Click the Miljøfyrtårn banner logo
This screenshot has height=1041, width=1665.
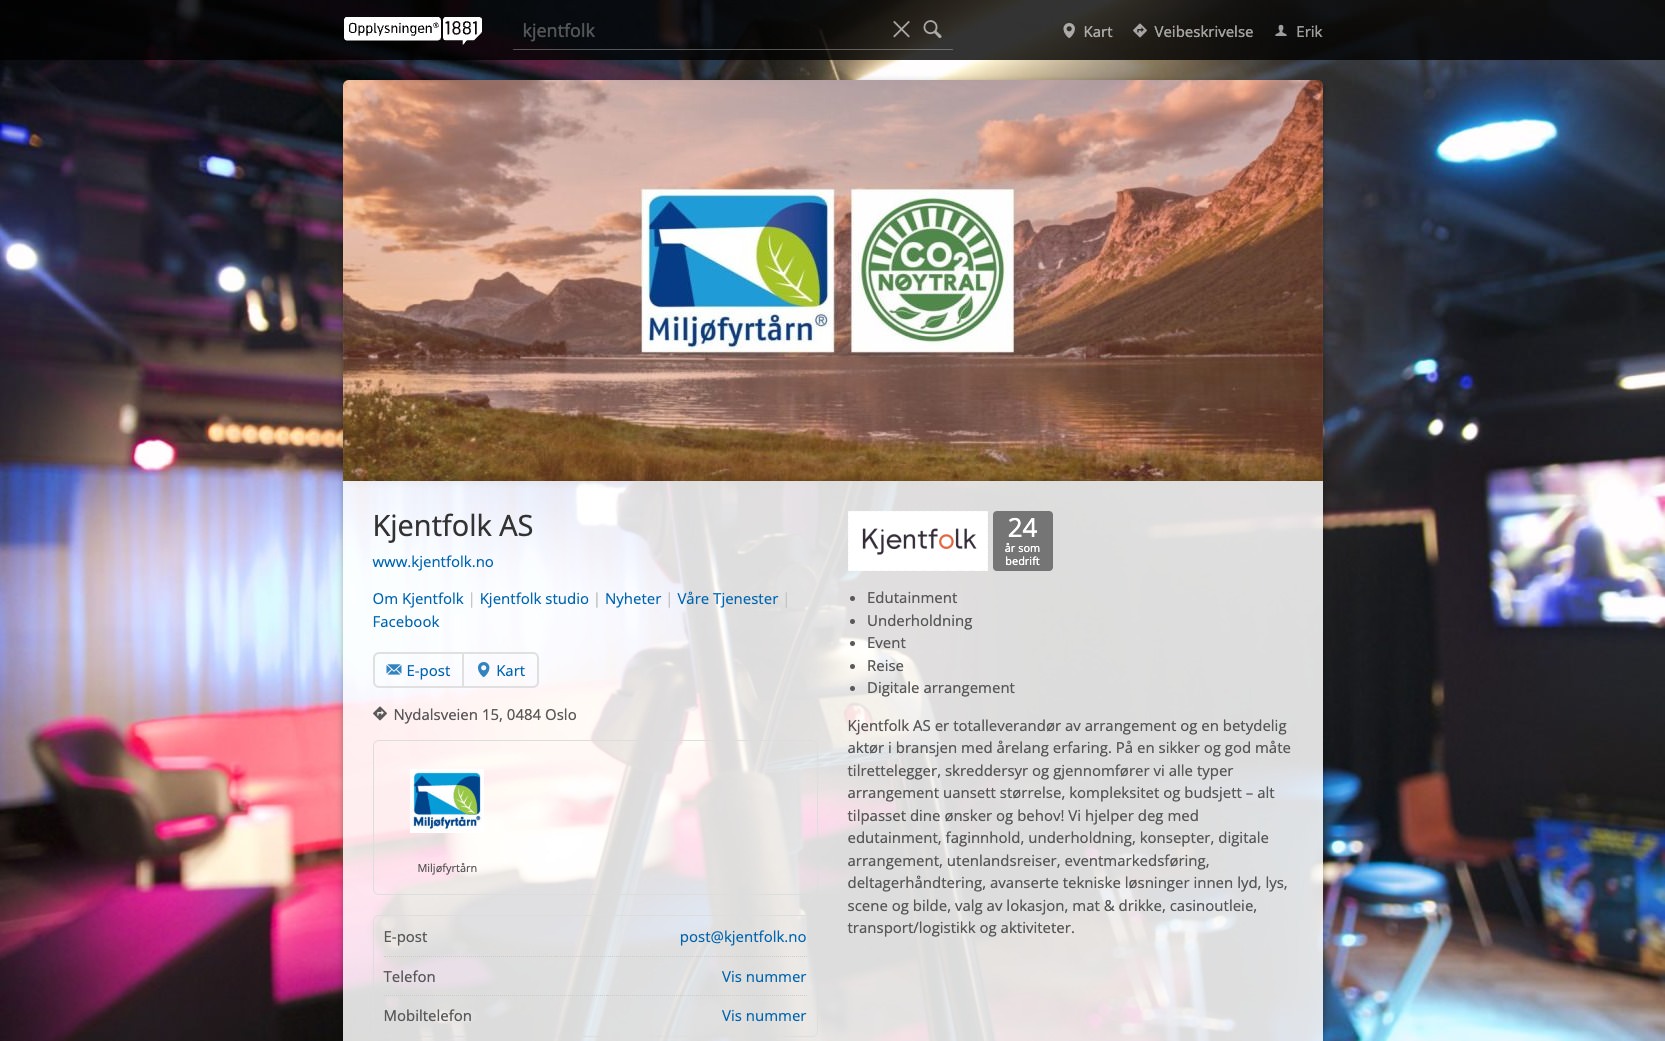737,271
